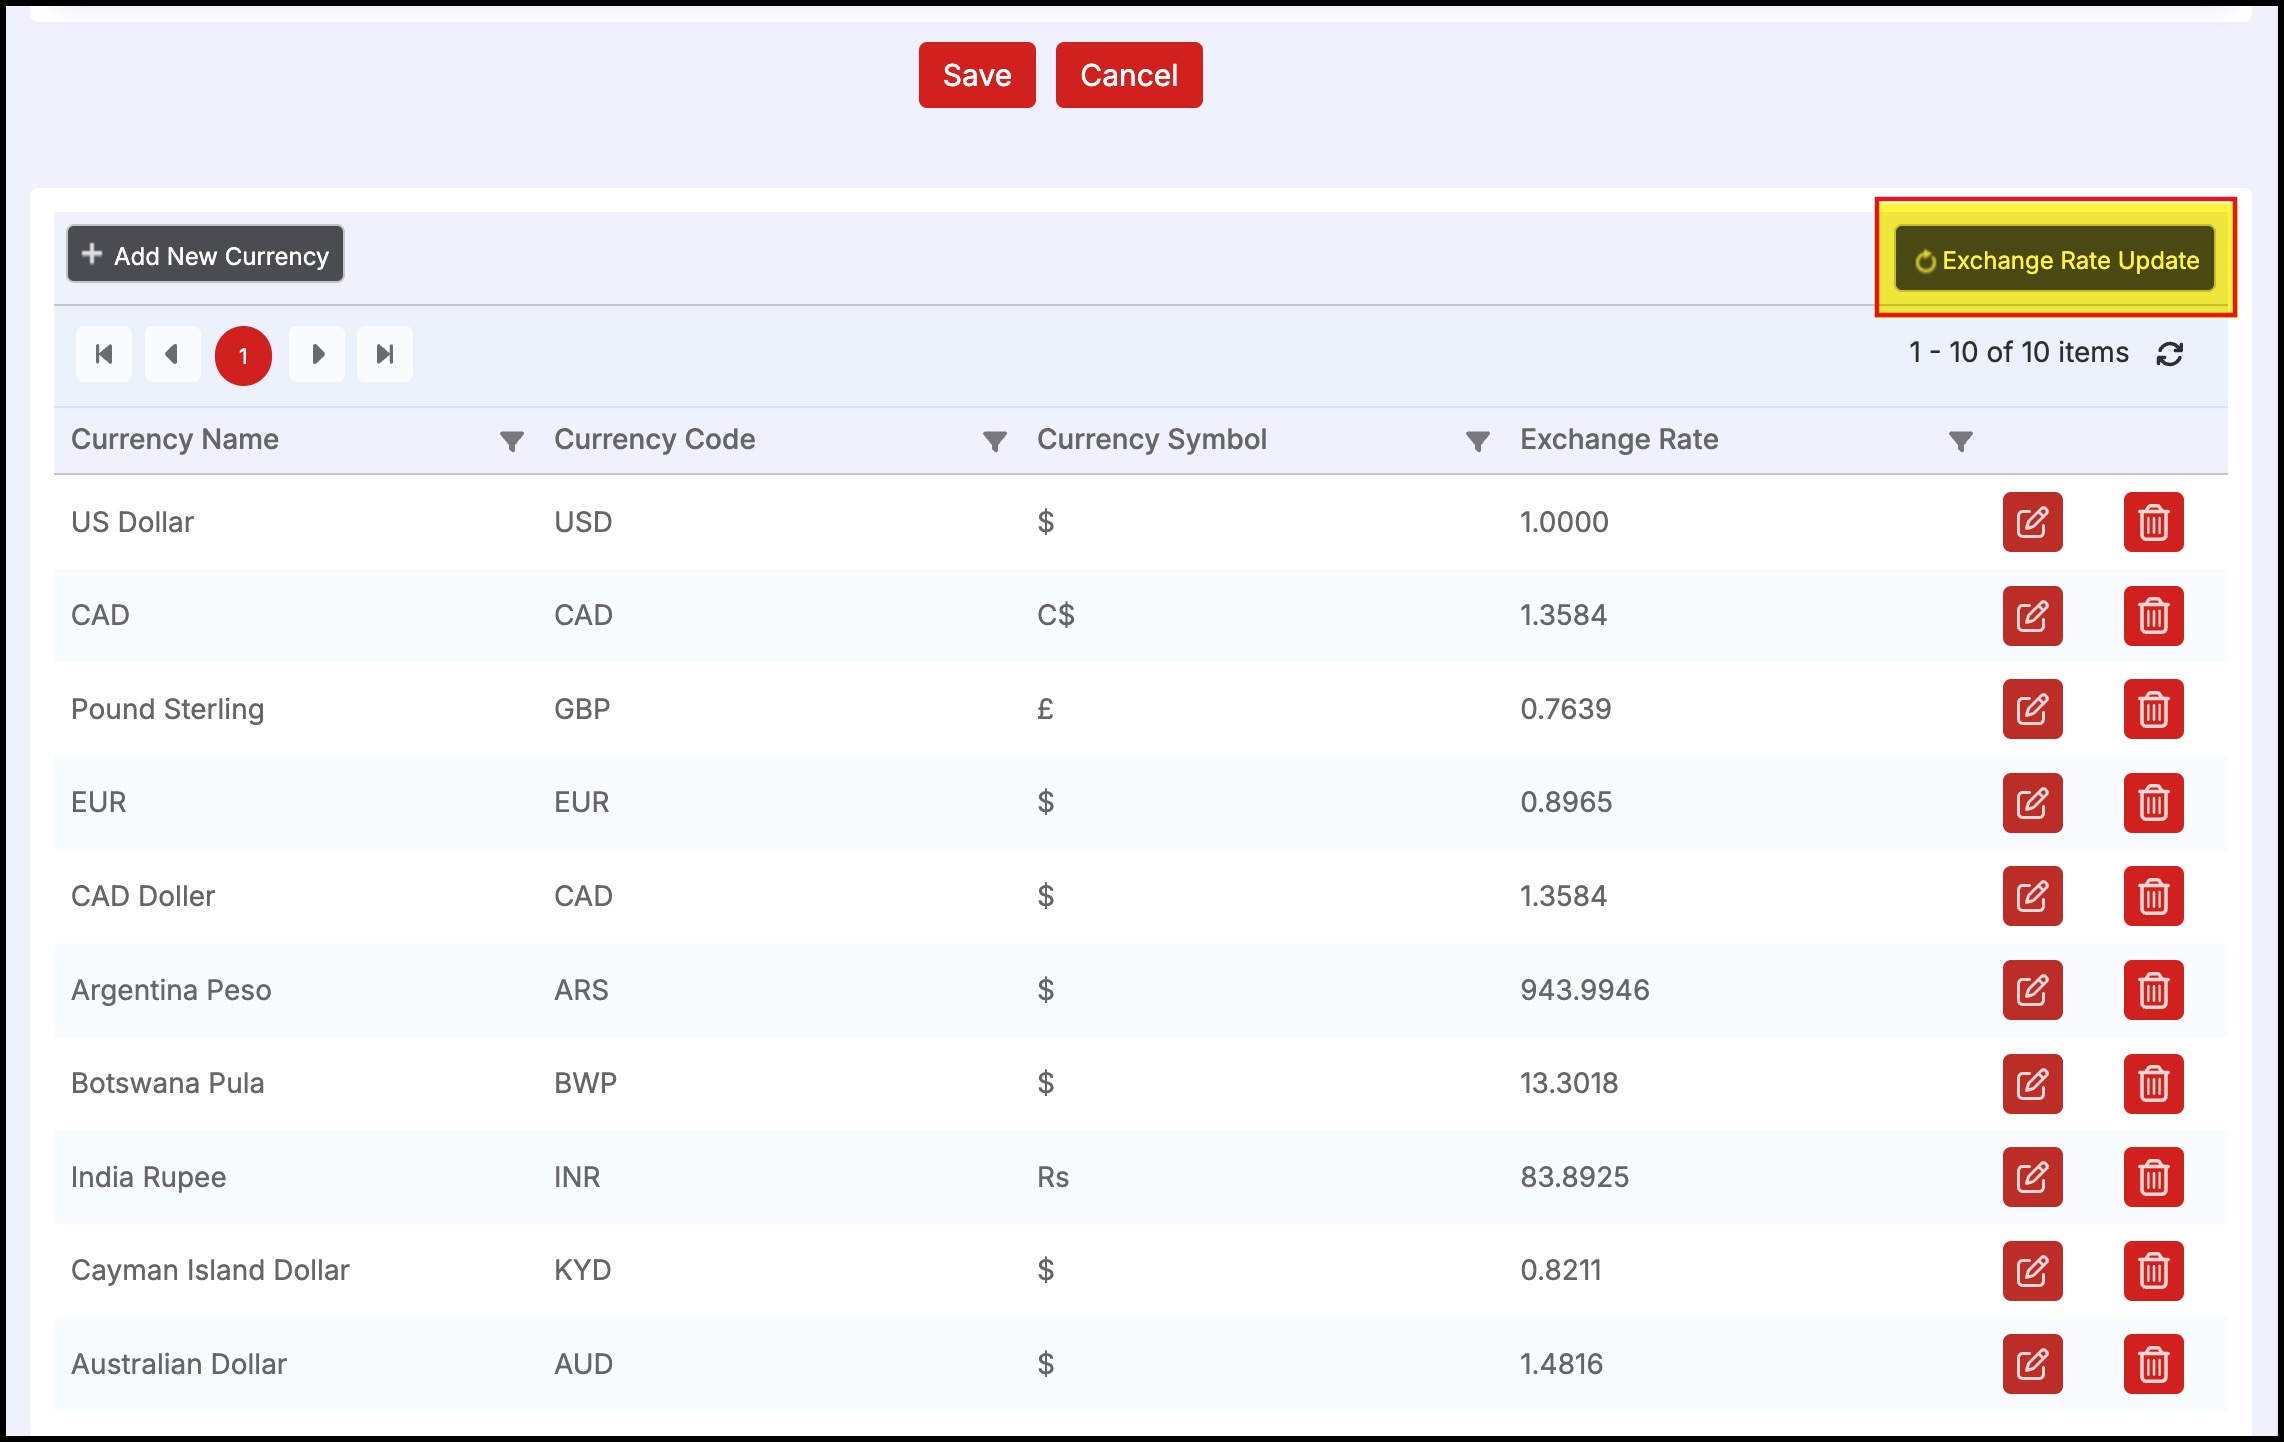2284x1442 pixels.
Task: Open Currency Symbol column filter
Action: [1477, 441]
